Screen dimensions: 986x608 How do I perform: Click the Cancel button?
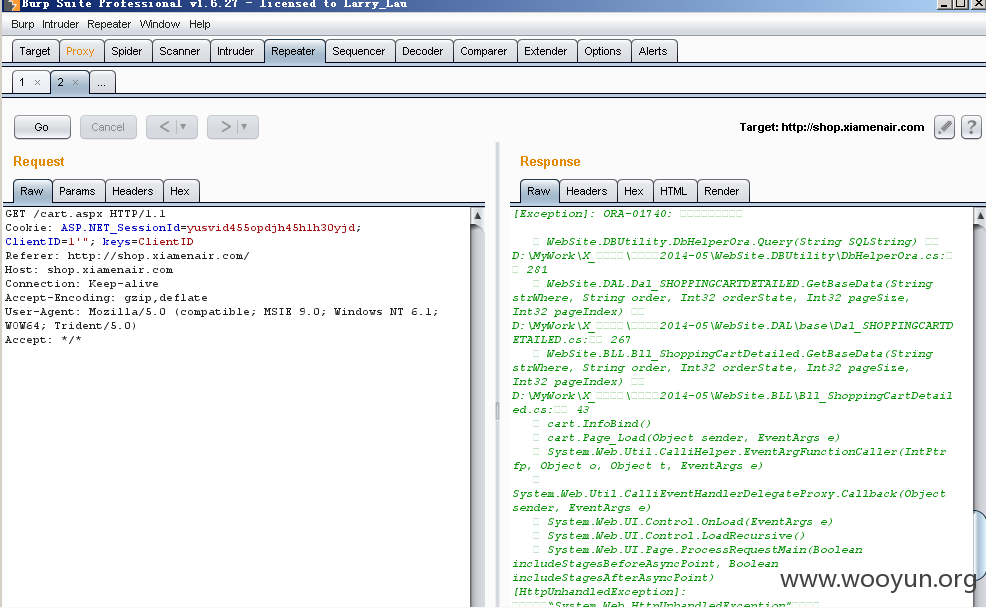108,127
